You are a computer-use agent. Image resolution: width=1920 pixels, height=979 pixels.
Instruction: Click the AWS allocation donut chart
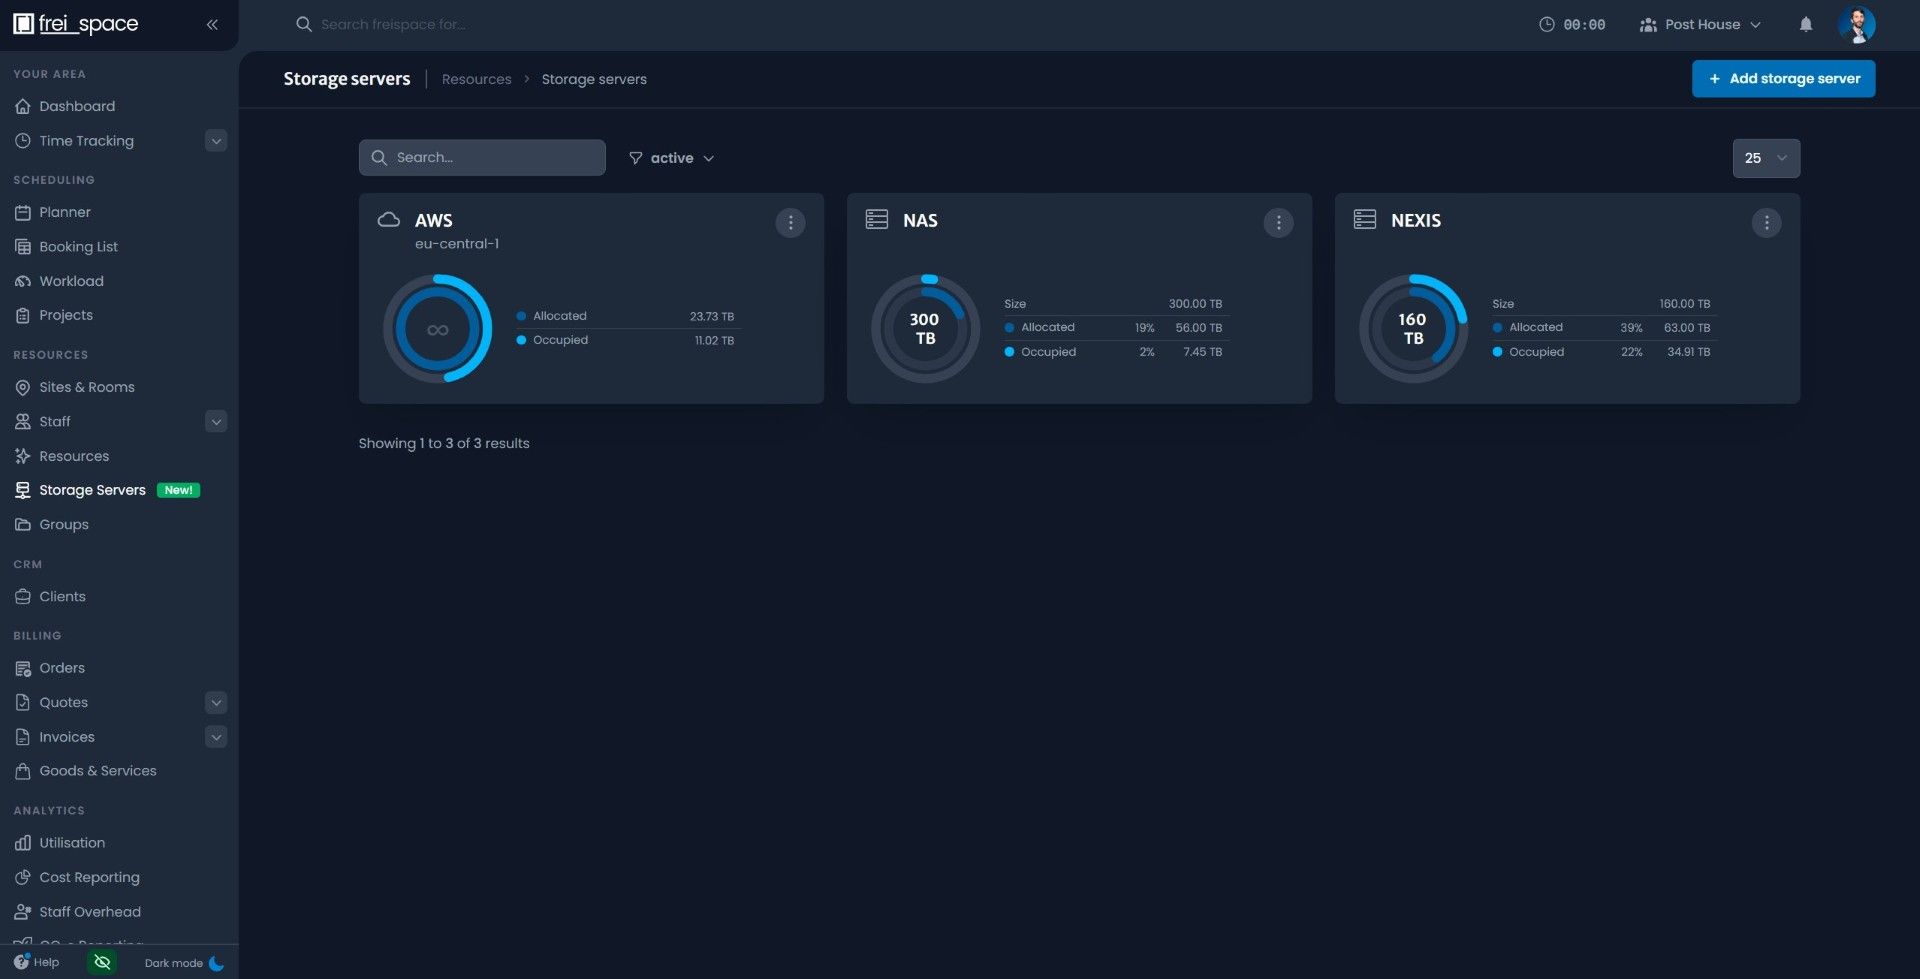(x=437, y=328)
